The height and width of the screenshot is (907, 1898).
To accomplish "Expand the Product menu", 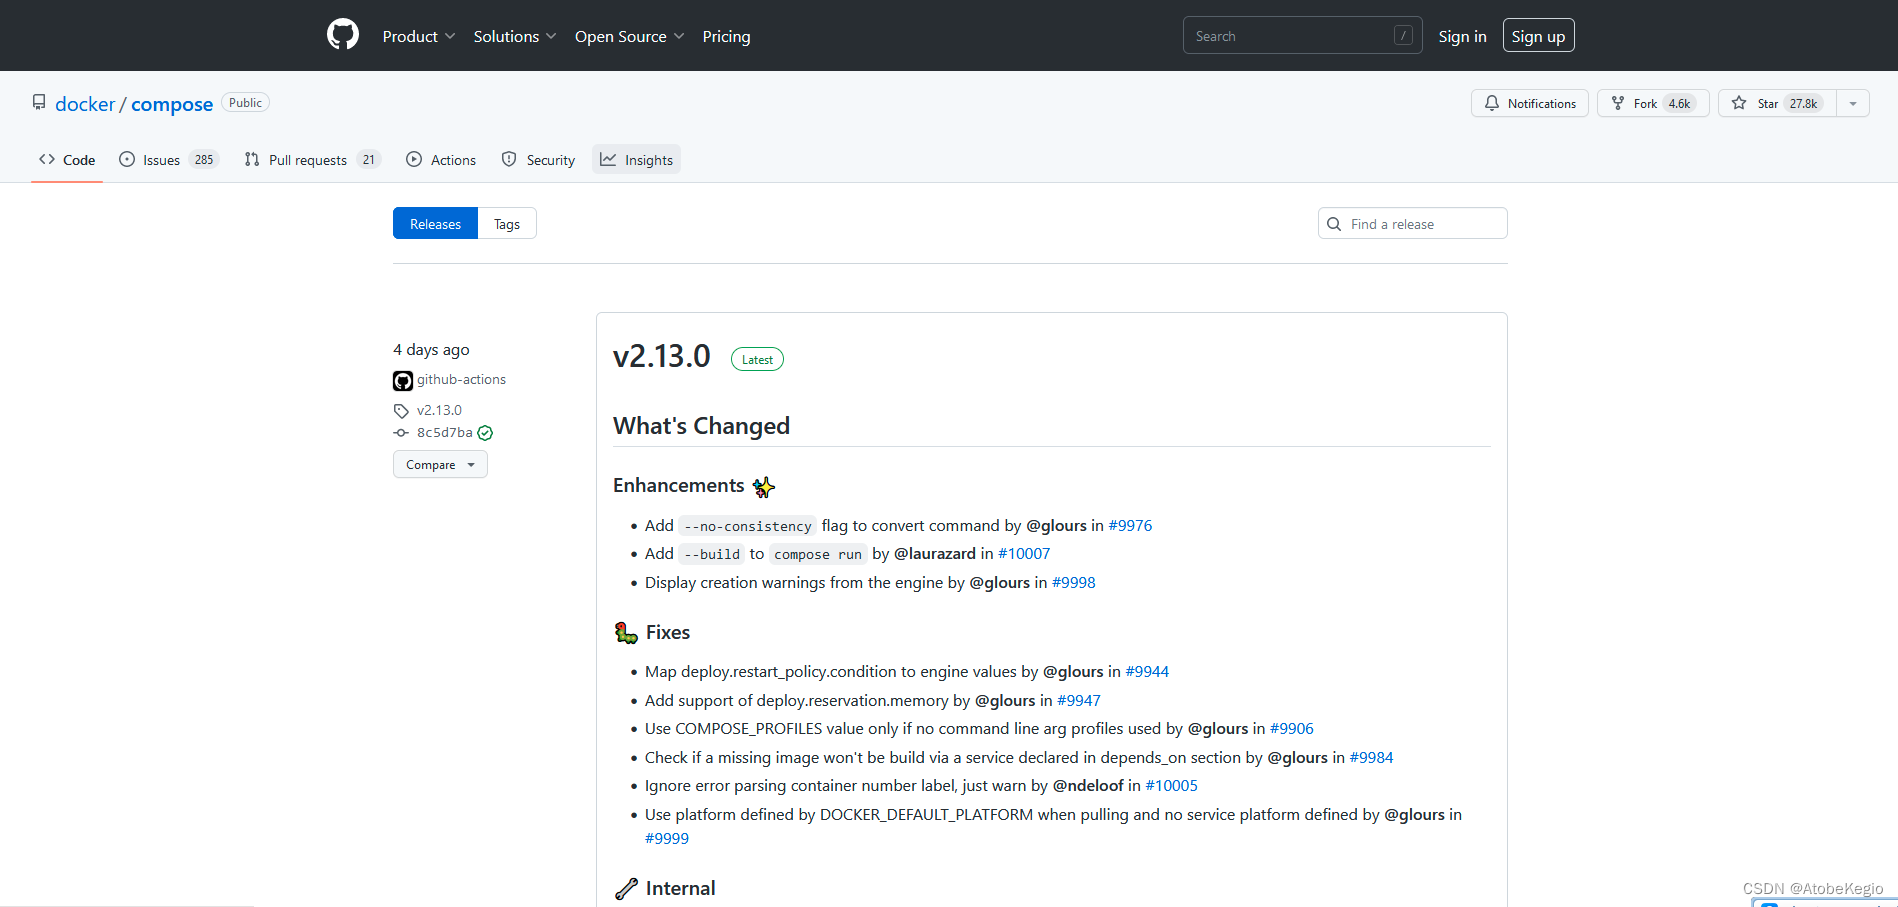I will tap(419, 36).
